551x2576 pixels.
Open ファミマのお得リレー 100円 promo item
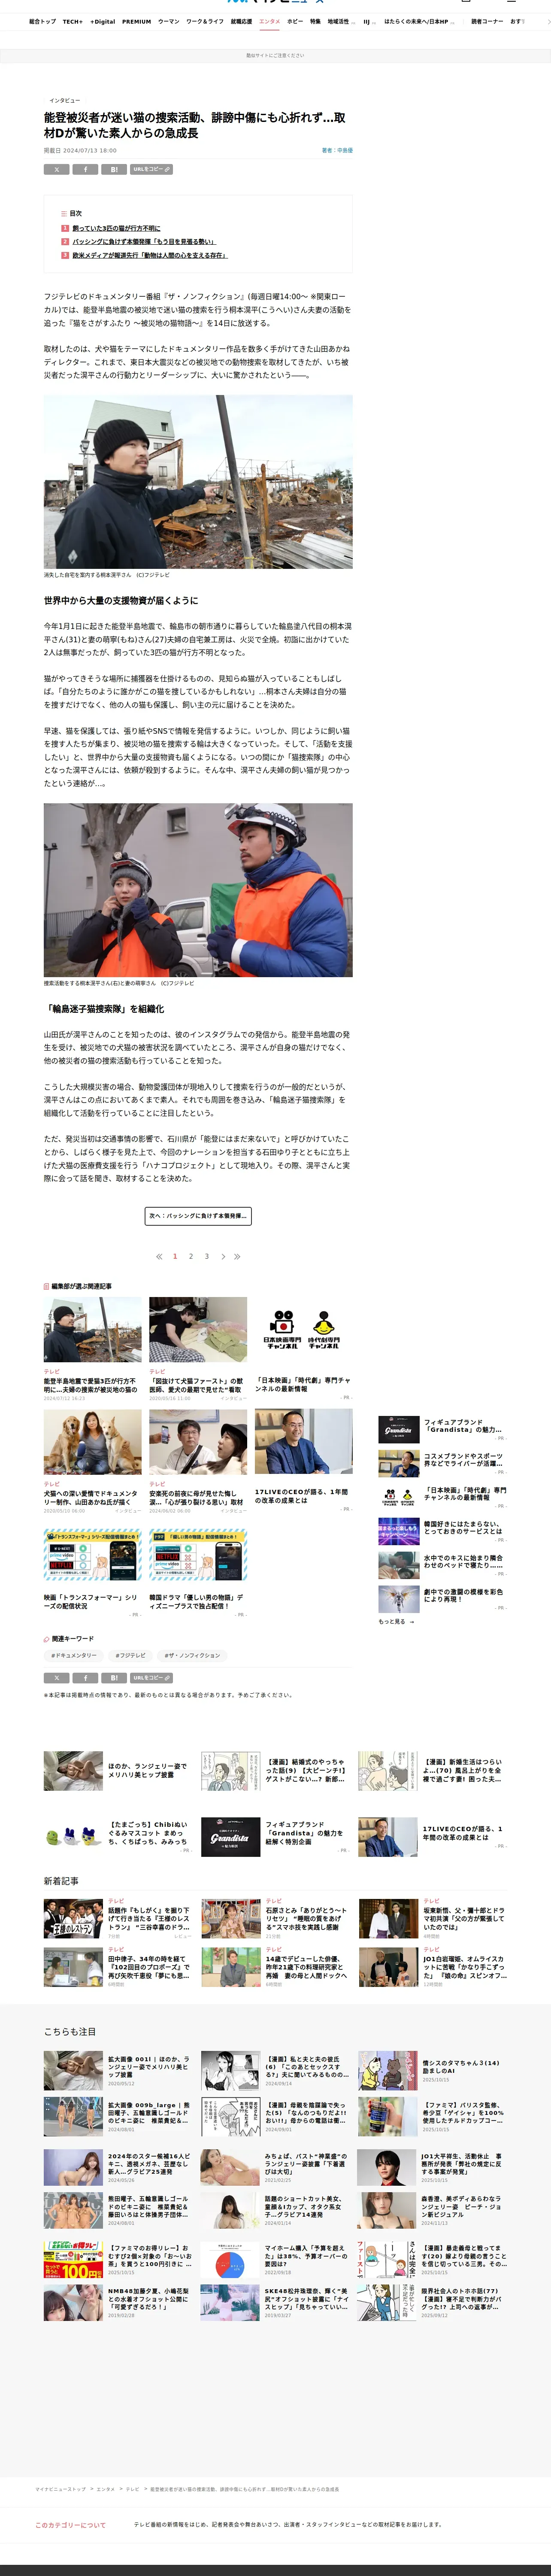[118, 2259]
